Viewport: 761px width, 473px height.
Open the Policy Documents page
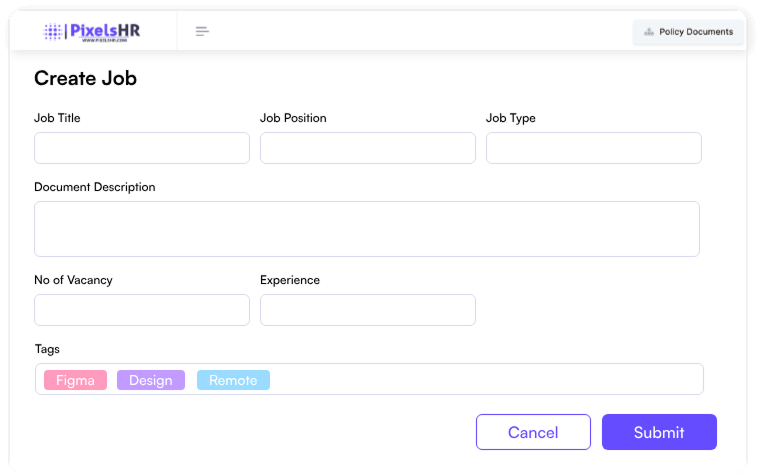pyautogui.click(x=689, y=32)
